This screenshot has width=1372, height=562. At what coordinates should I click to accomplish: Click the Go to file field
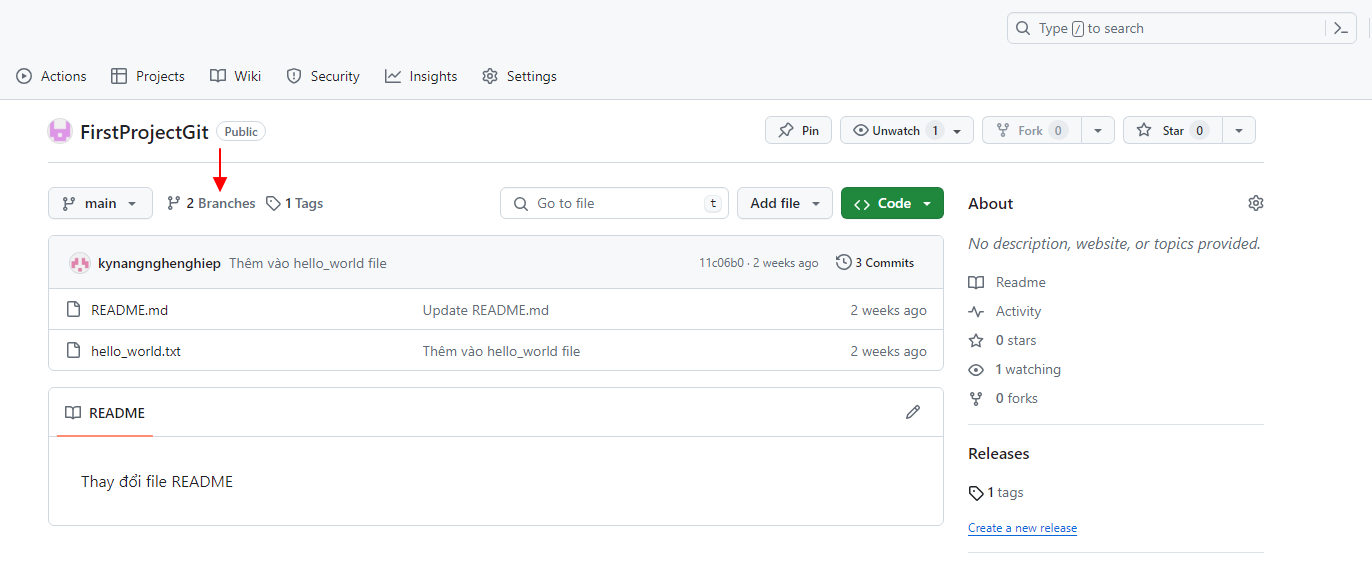coord(615,203)
